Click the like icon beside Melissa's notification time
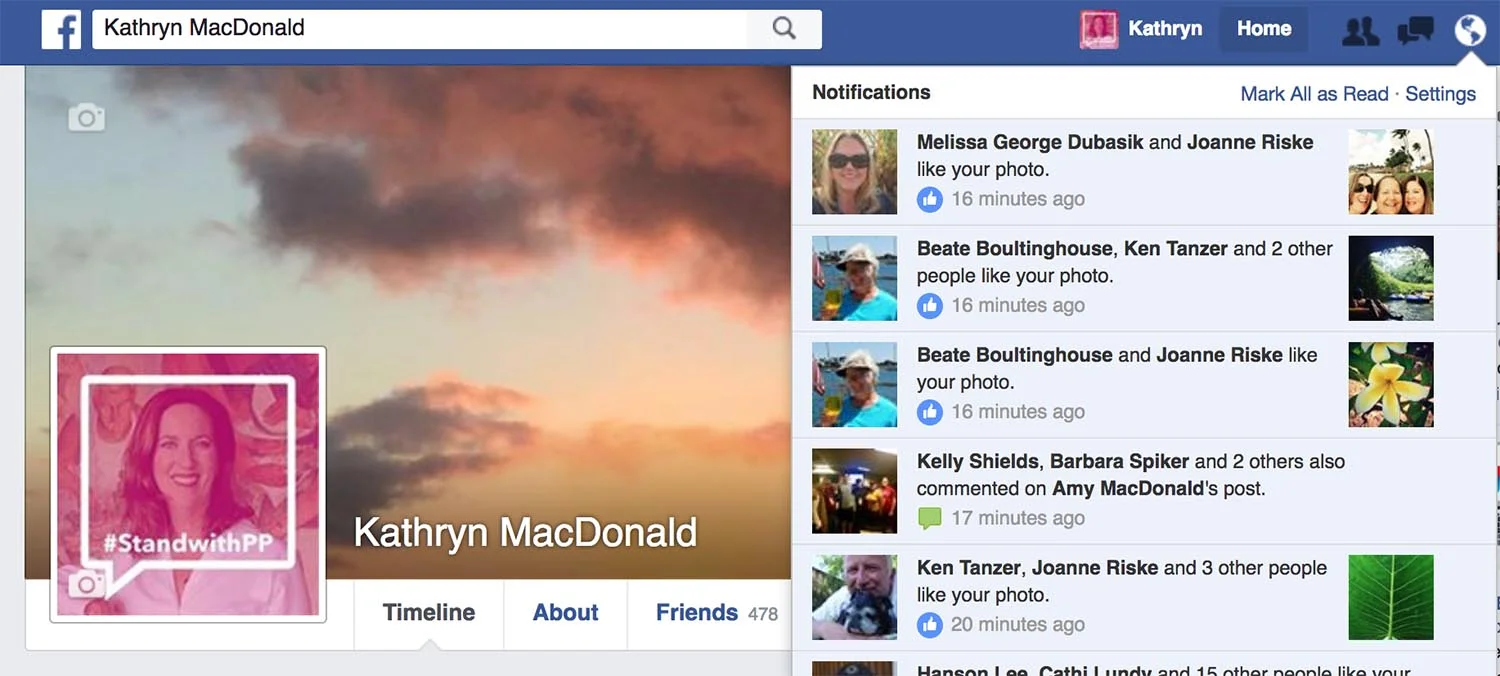 (930, 199)
